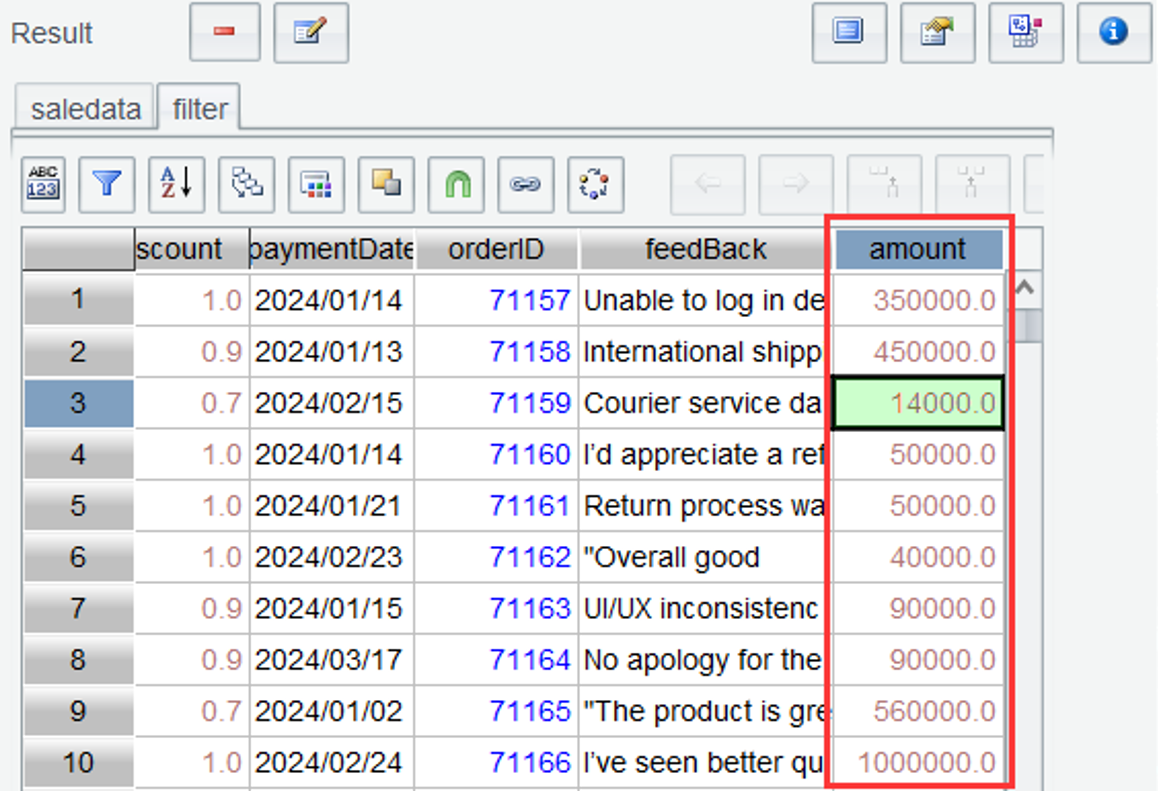Select the 14000.0 amount cell
Image resolution: width=1158 pixels, height=791 pixels.
(918, 403)
